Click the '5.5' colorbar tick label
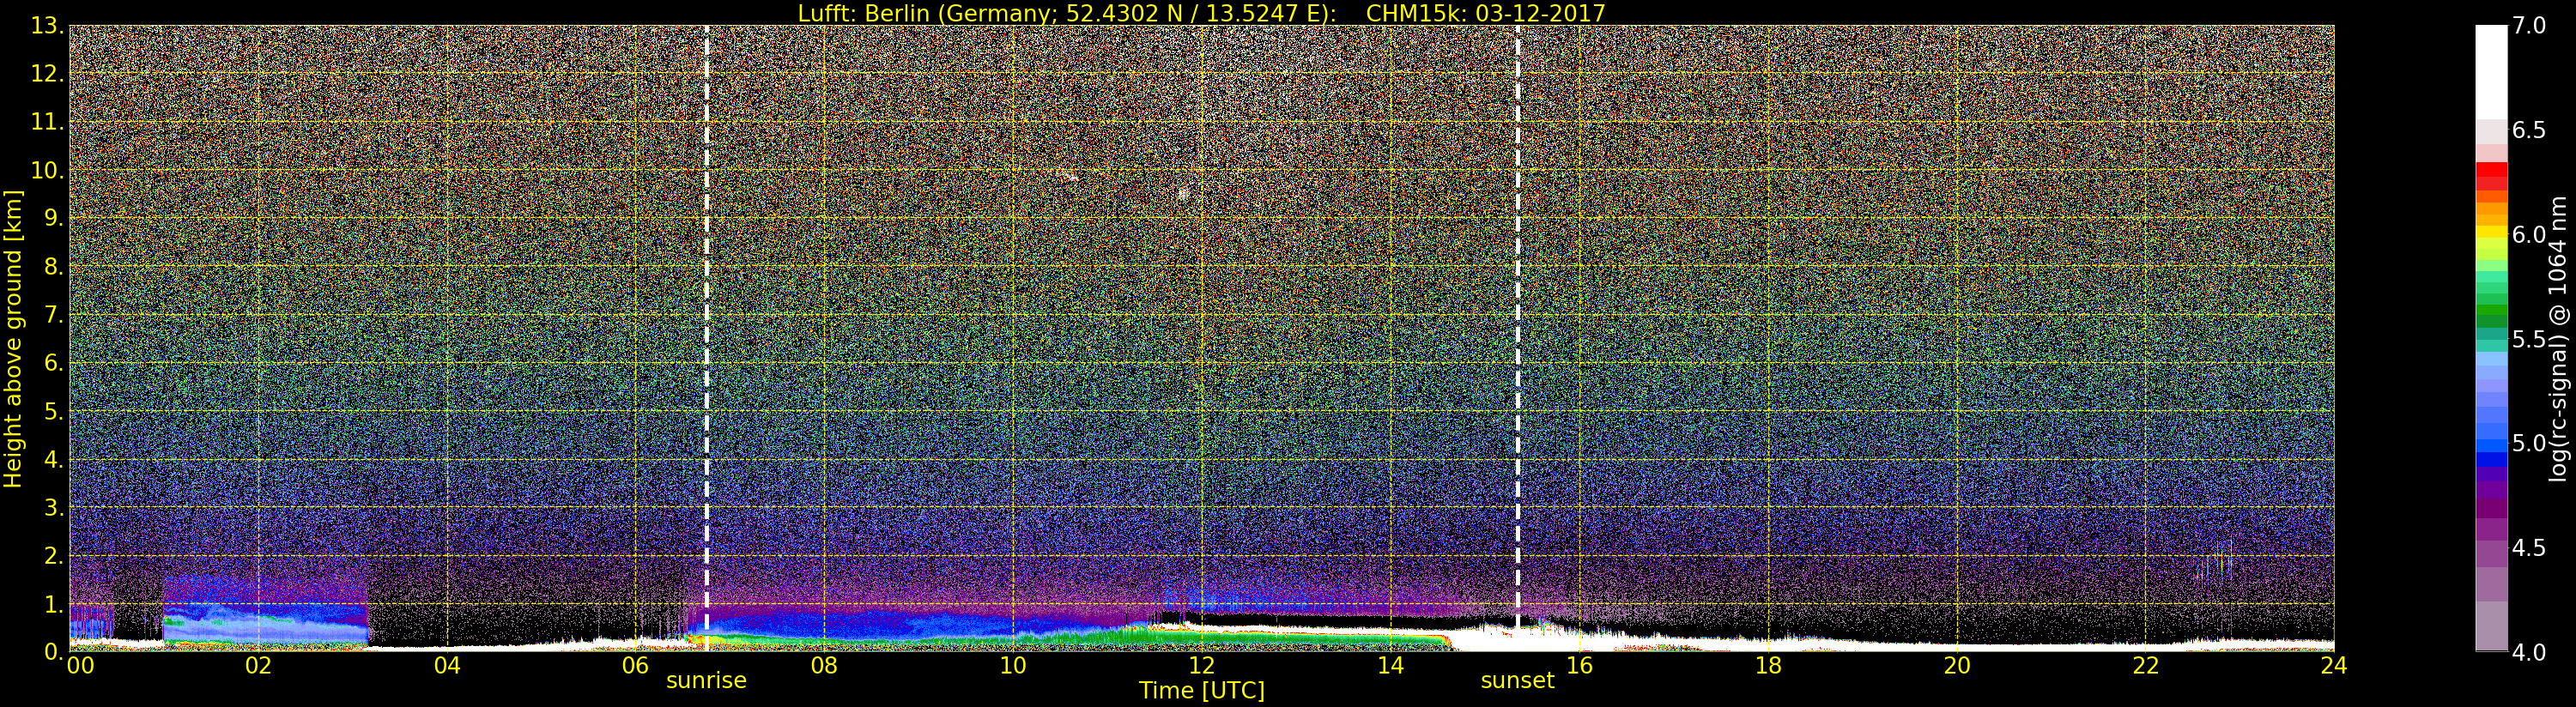Viewport: 2576px width, 707px height. [x=2530, y=339]
